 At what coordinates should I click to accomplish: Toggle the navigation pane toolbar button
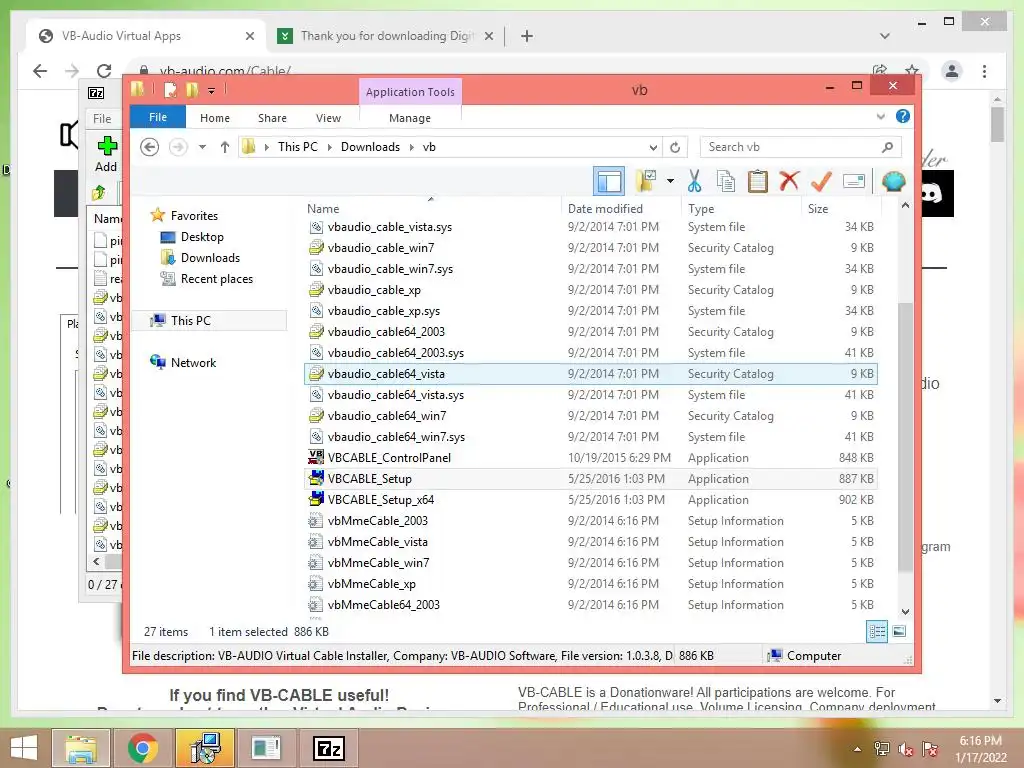click(609, 181)
